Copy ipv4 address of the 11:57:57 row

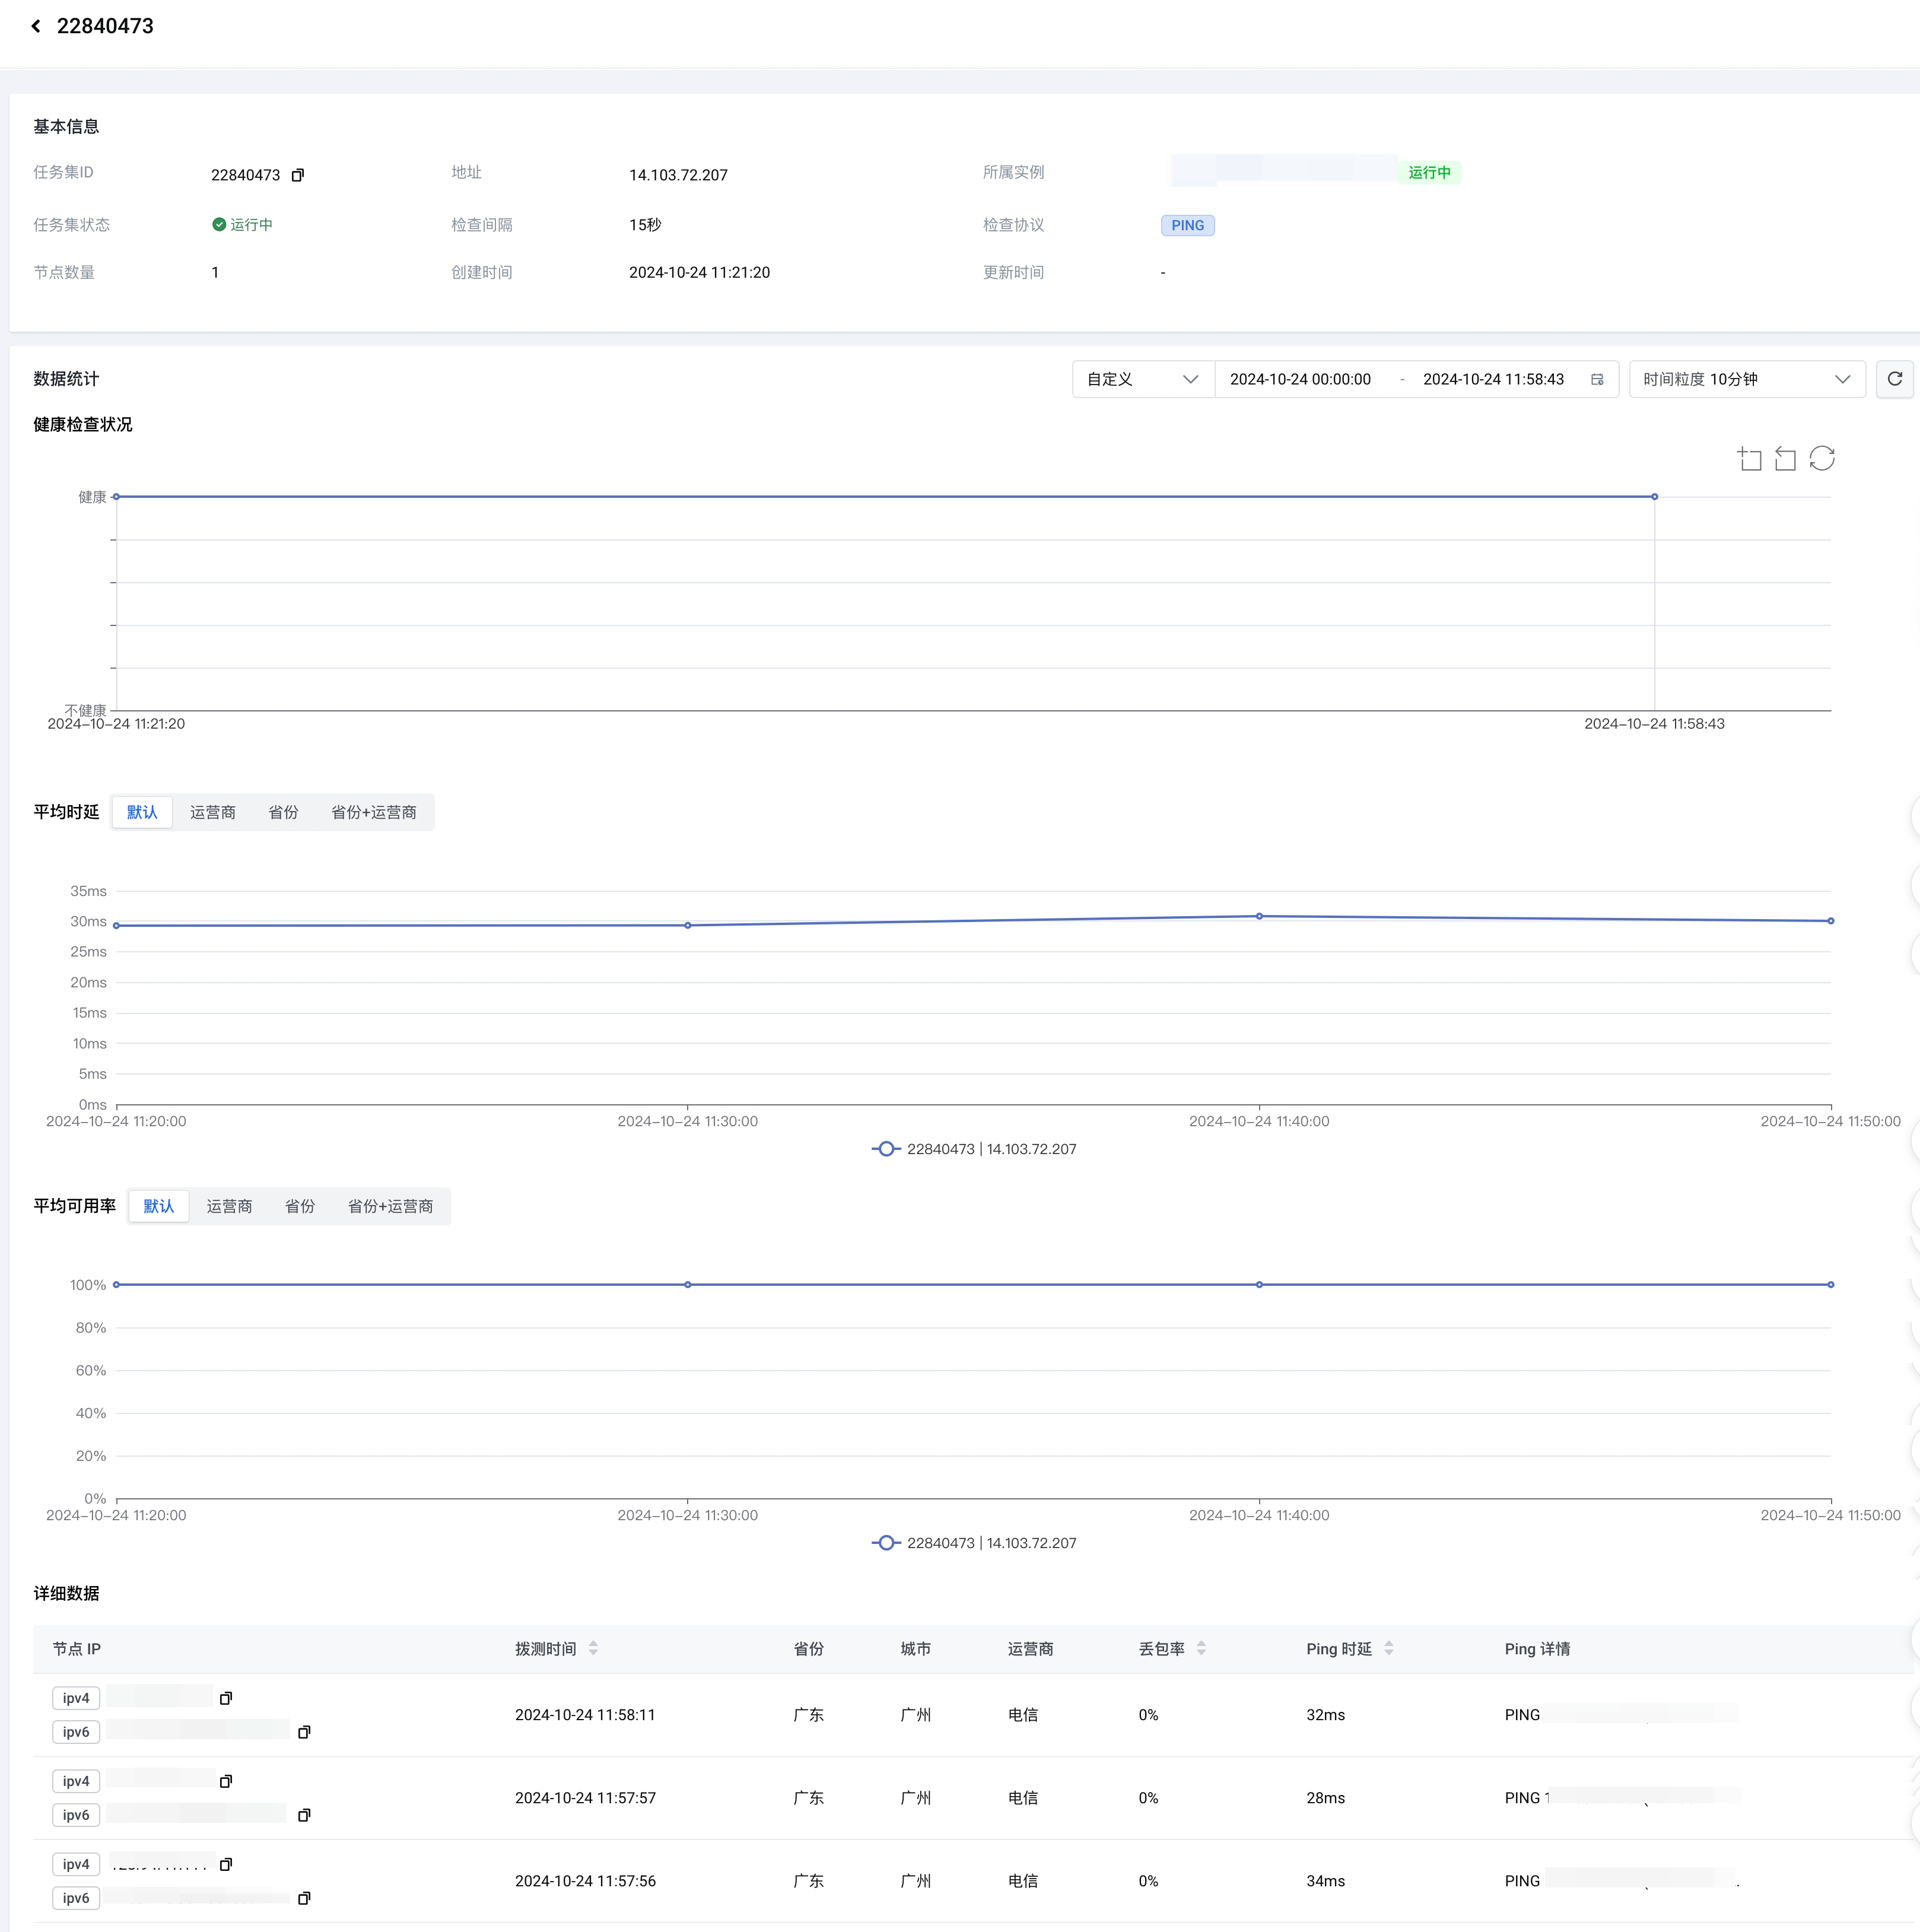point(226,1781)
